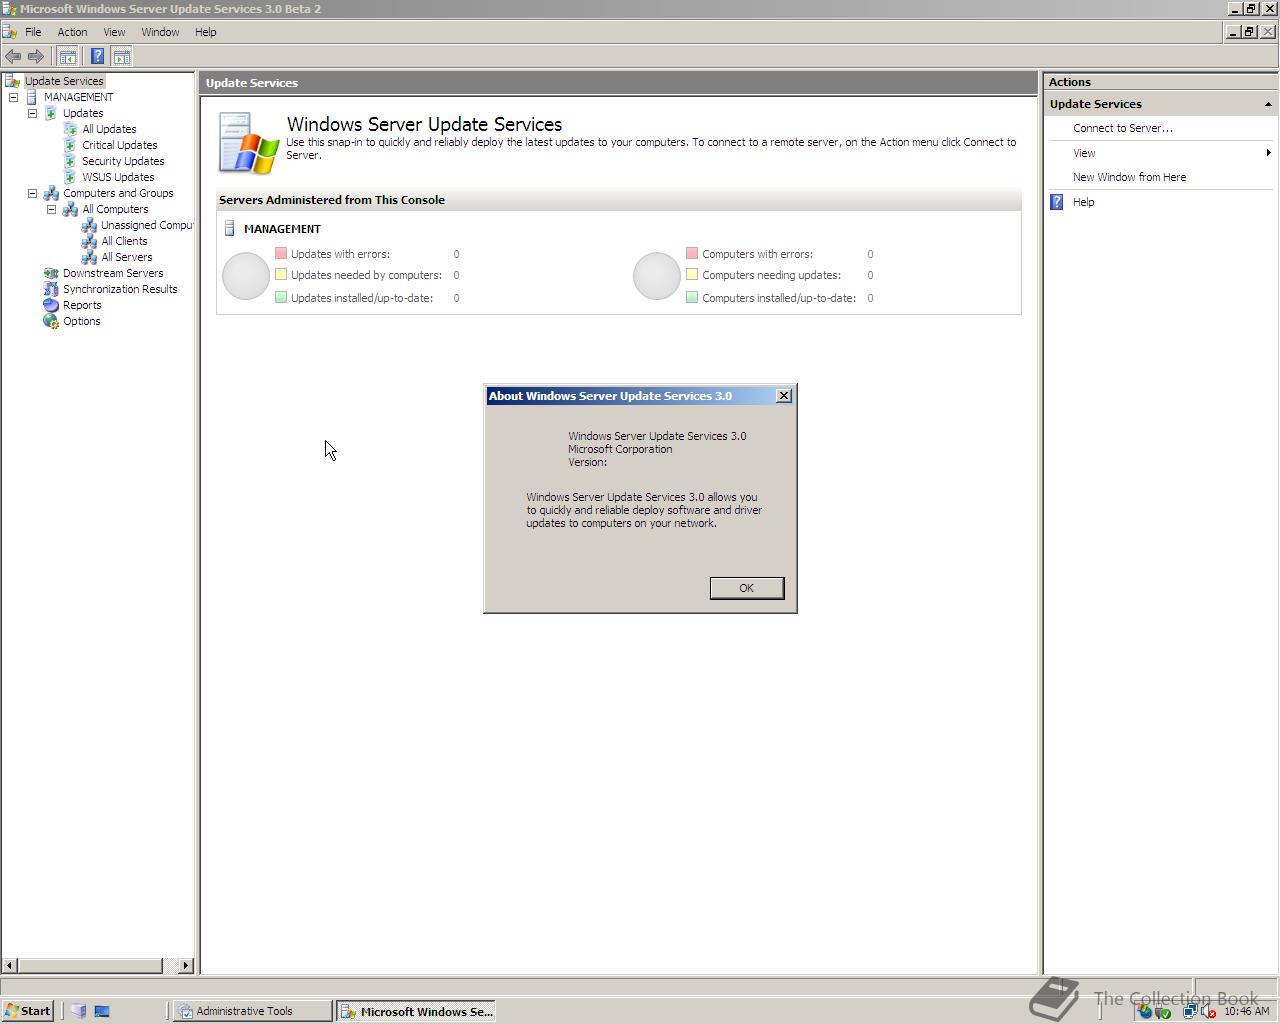1280x1024 pixels.
Task: Click the Computers and Groups node icon
Action: [x=51, y=193]
